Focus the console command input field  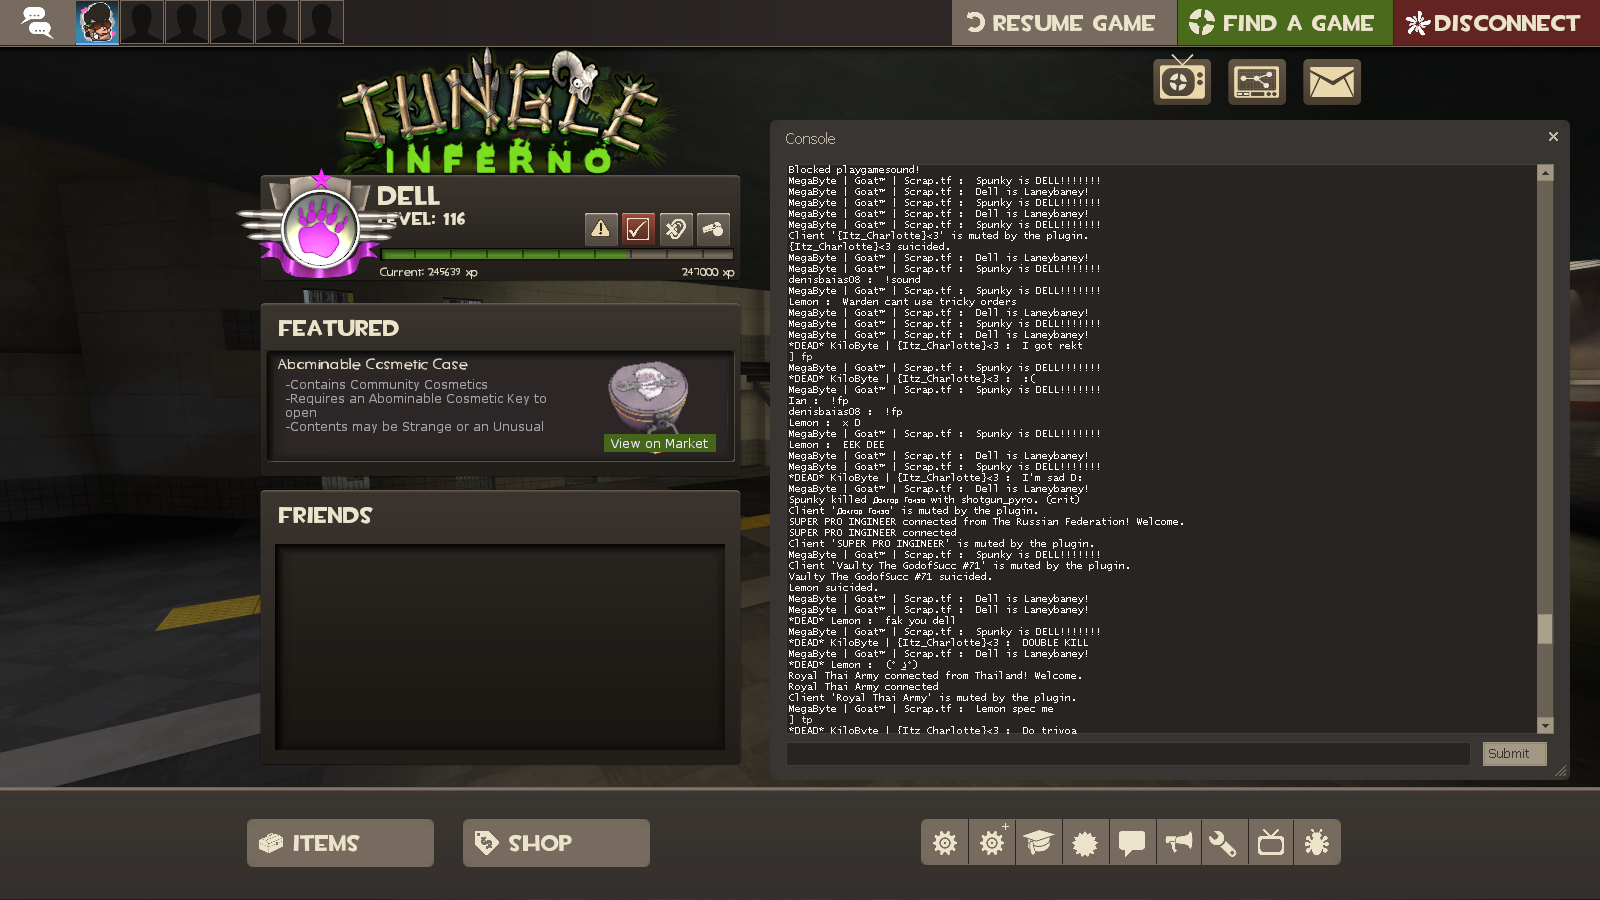click(1128, 754)
